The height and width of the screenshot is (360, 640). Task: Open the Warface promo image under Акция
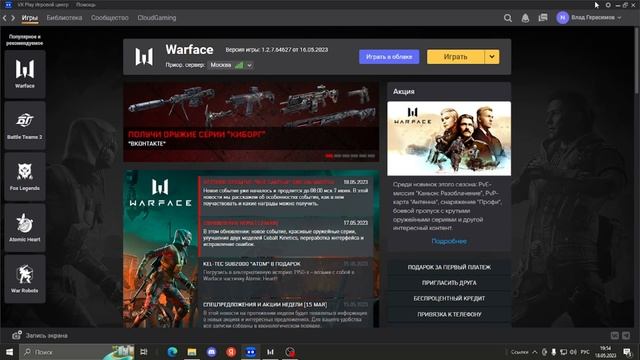(449, 139)
